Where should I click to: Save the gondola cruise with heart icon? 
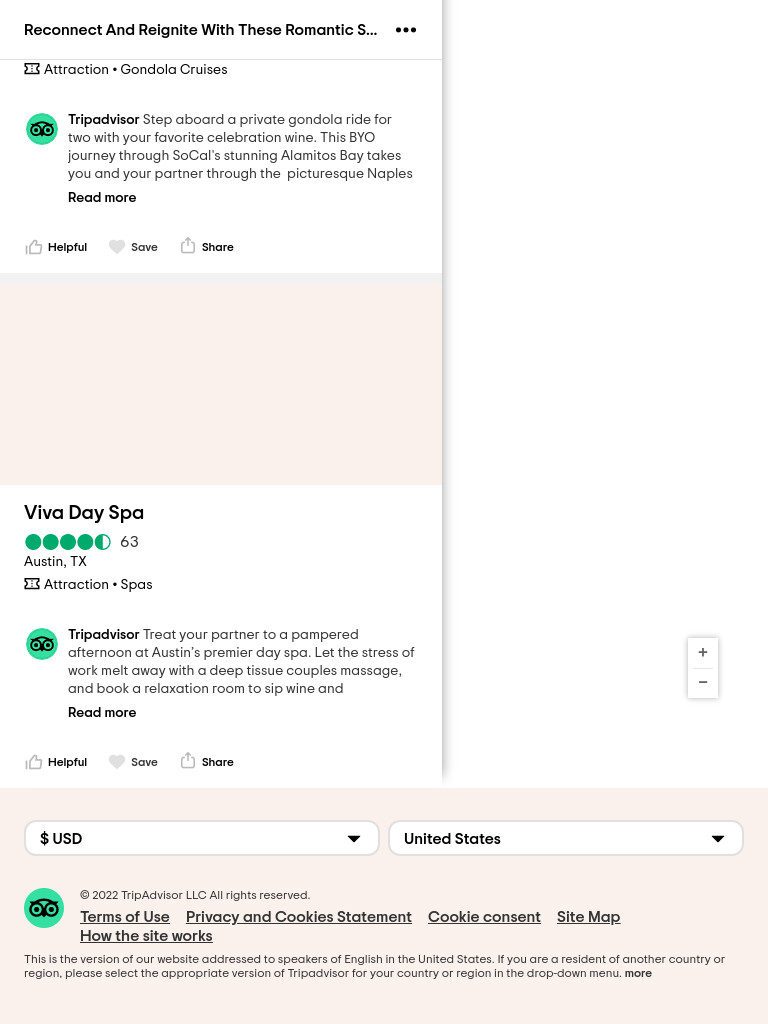[x=133, y=247]
